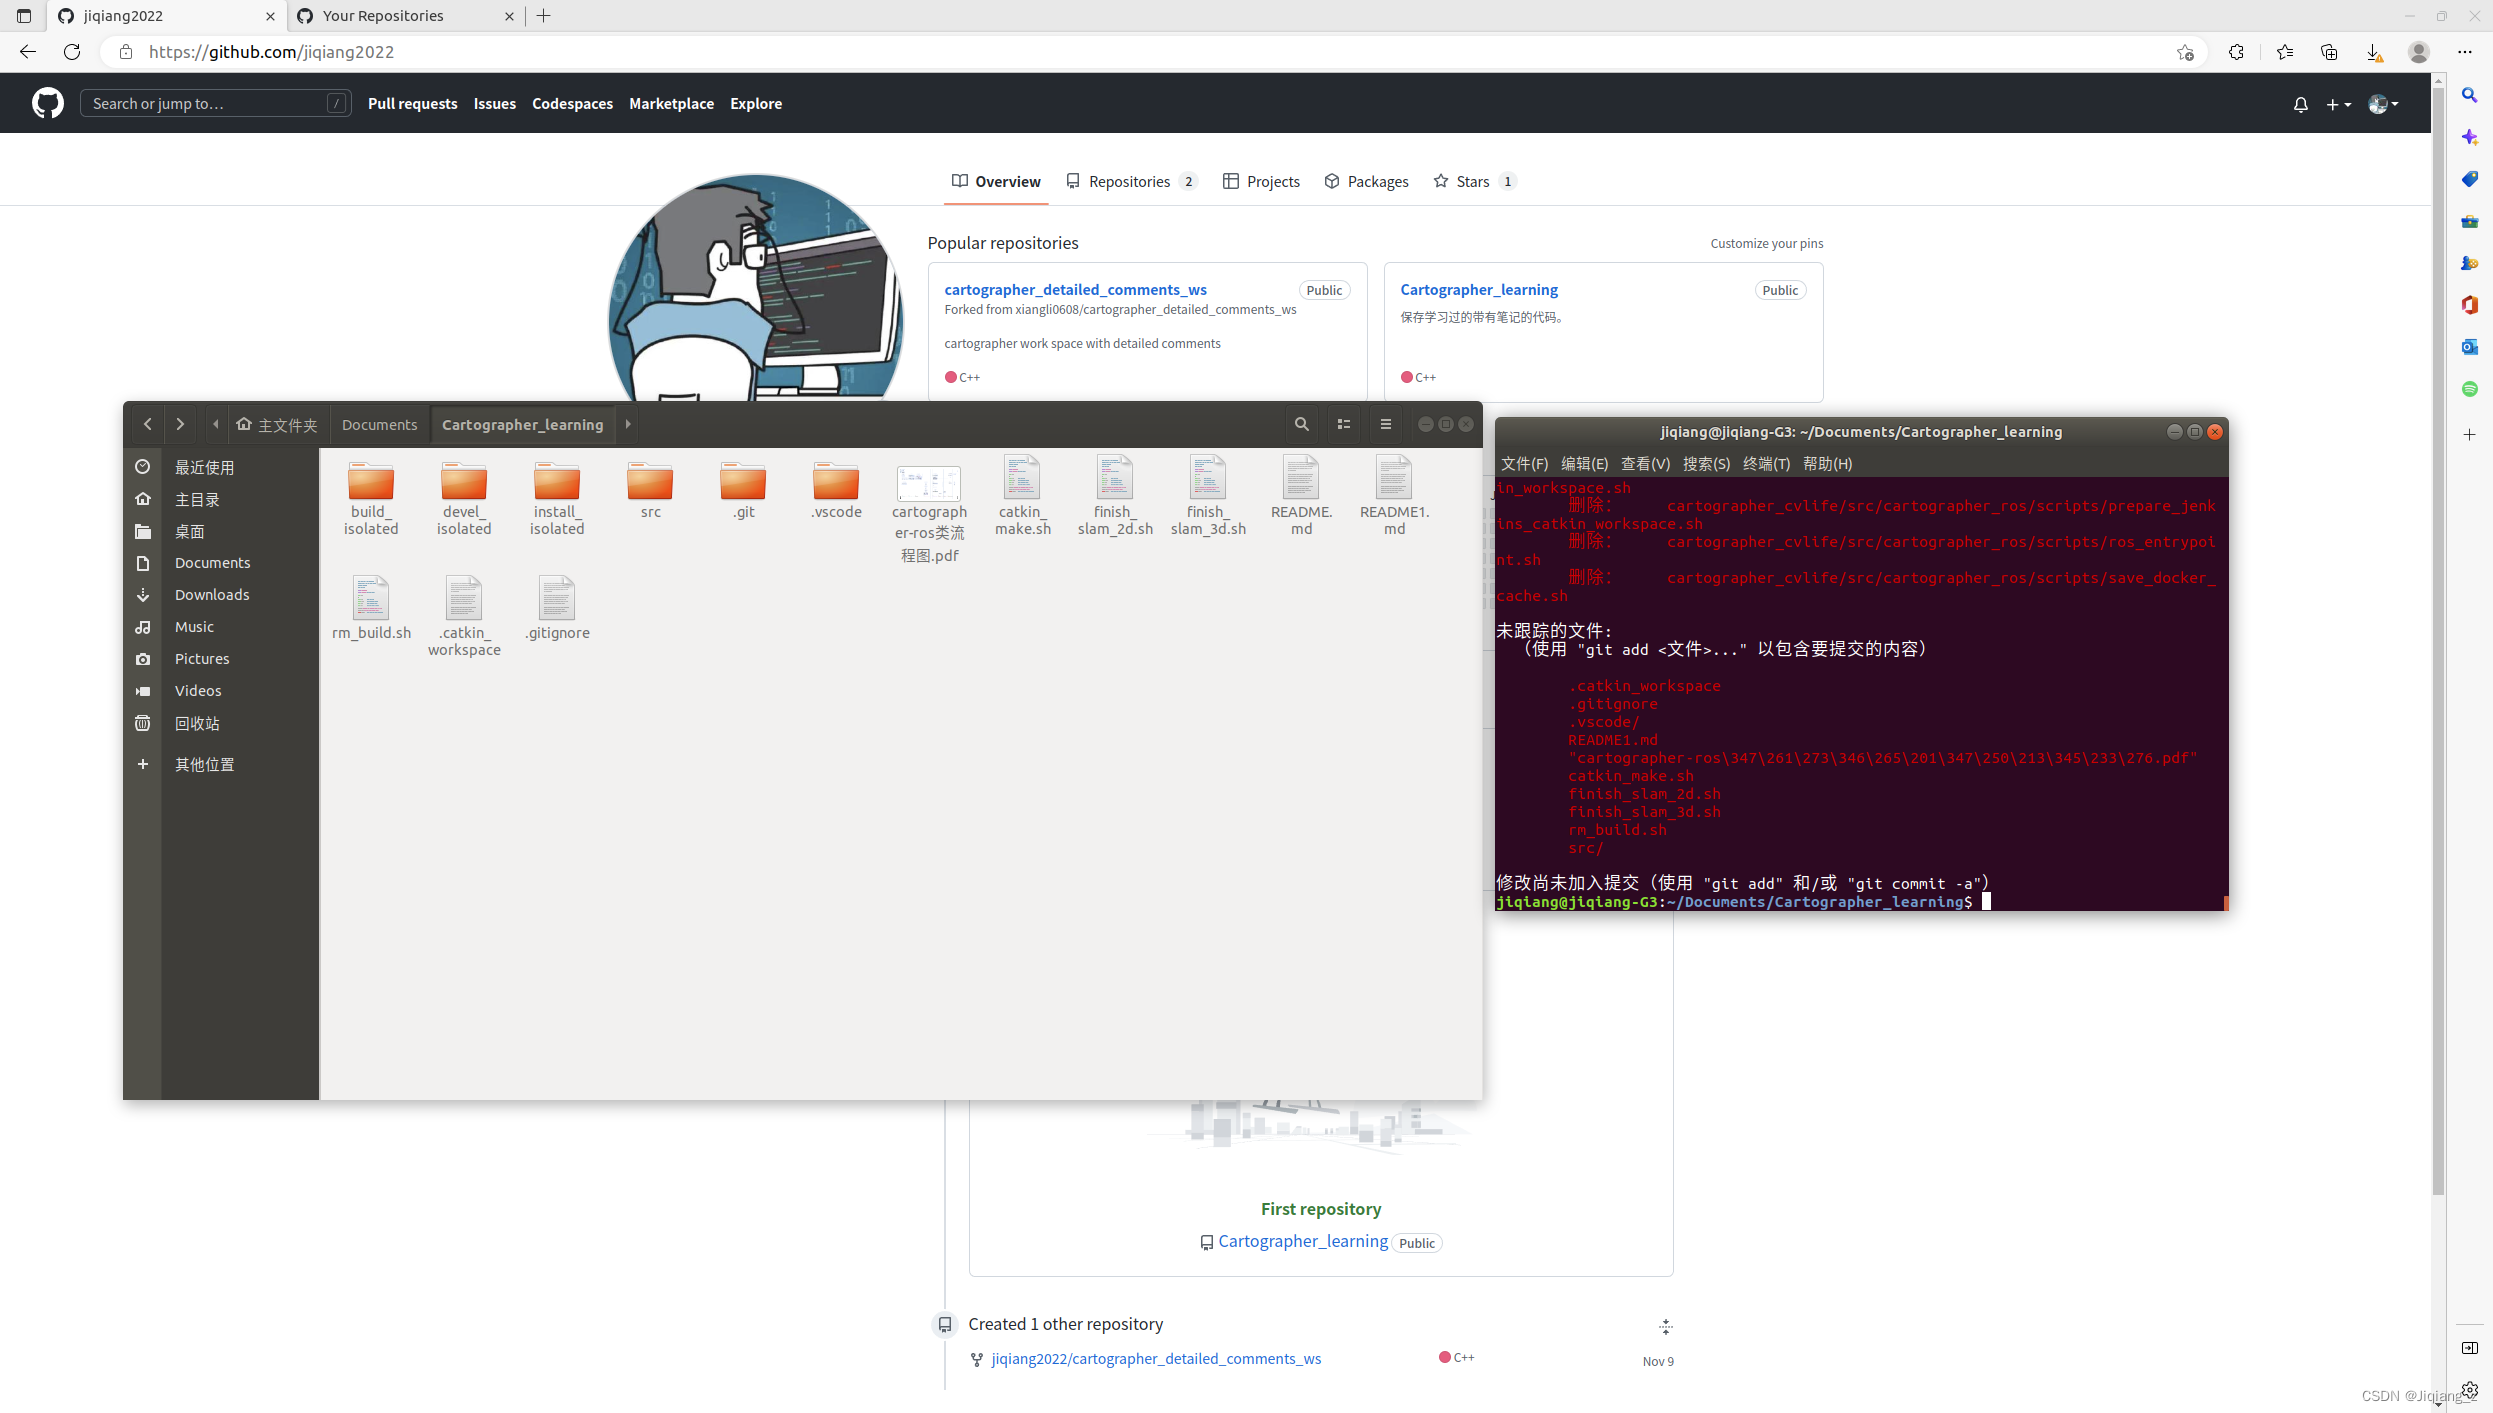Image resolution: width=2493 pixels, height=1413 pixels.
Task: Click the GitHub octocat logo
Action: (47, 103)
